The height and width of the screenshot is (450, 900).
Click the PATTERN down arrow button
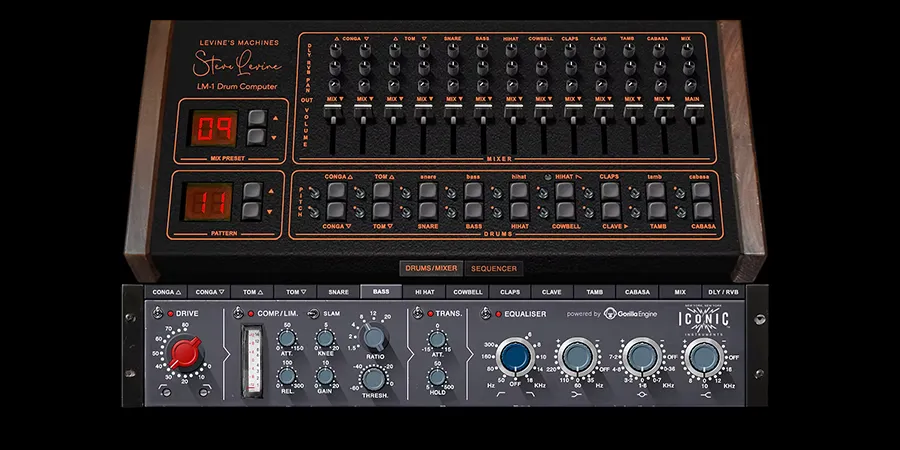click(x=252, y=211)
